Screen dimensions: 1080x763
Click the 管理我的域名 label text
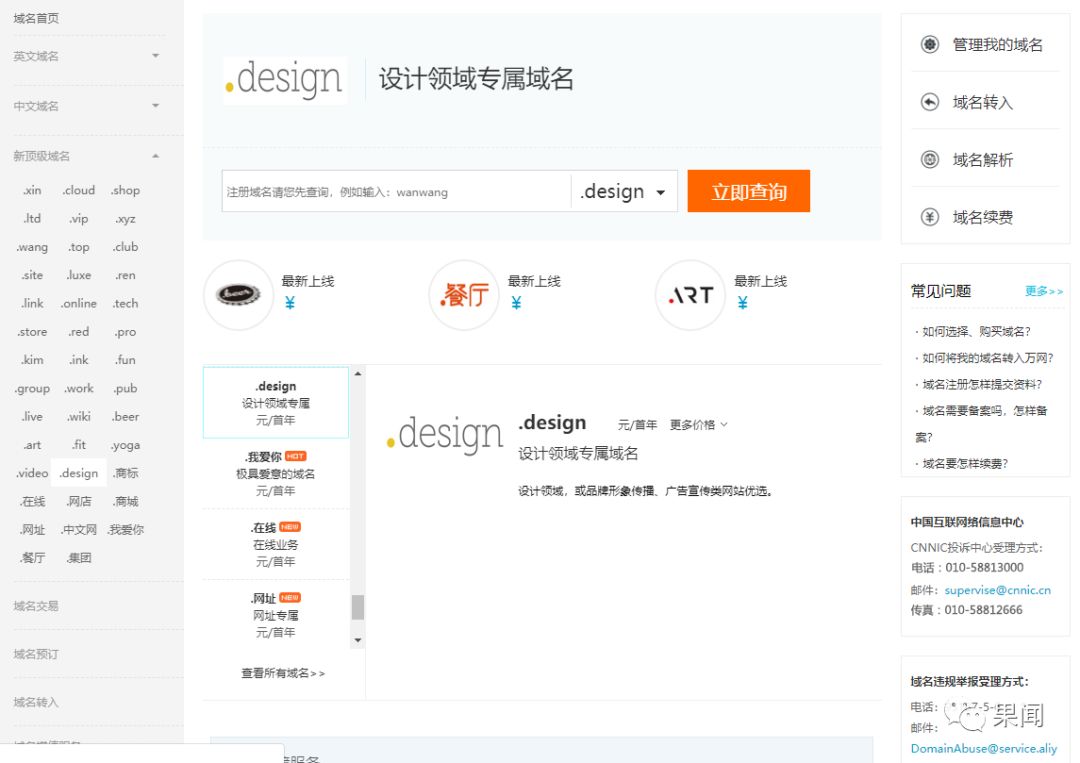click(997, 45)
